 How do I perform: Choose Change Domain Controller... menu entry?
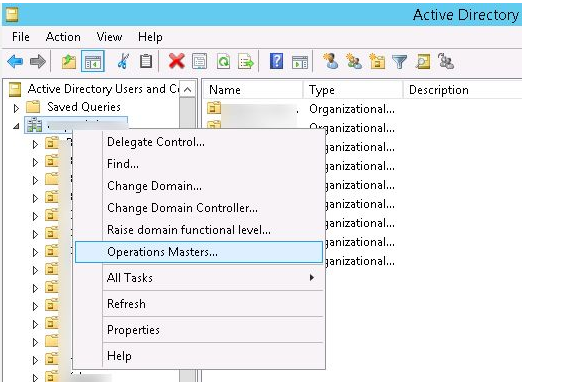pos(199,208)
